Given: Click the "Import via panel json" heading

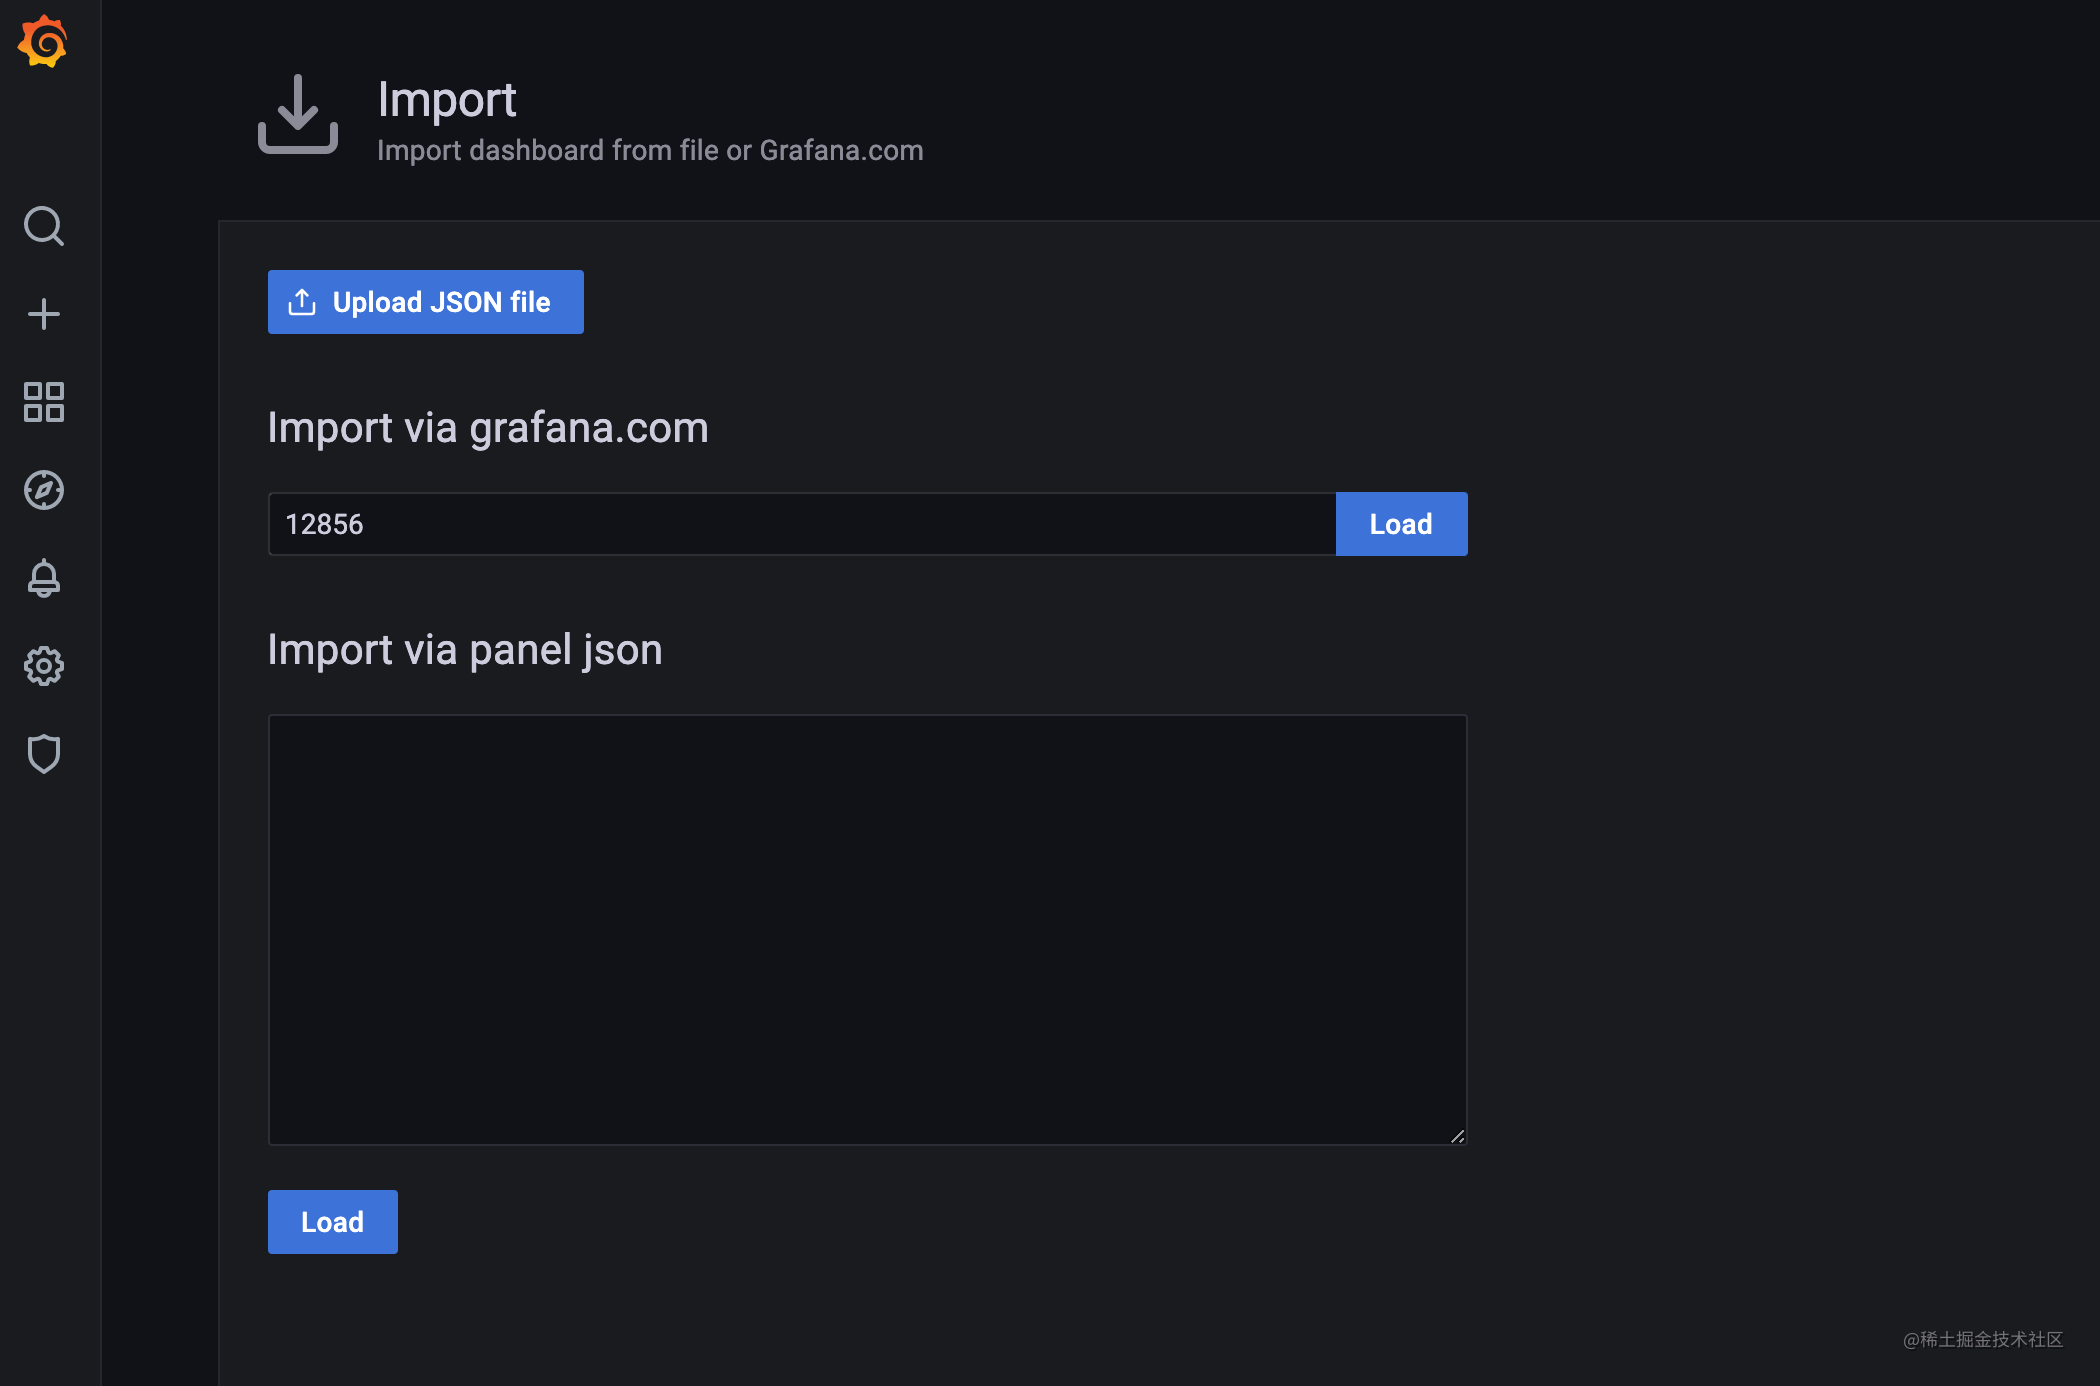Looking at the screenshot, I should (465, 650).
